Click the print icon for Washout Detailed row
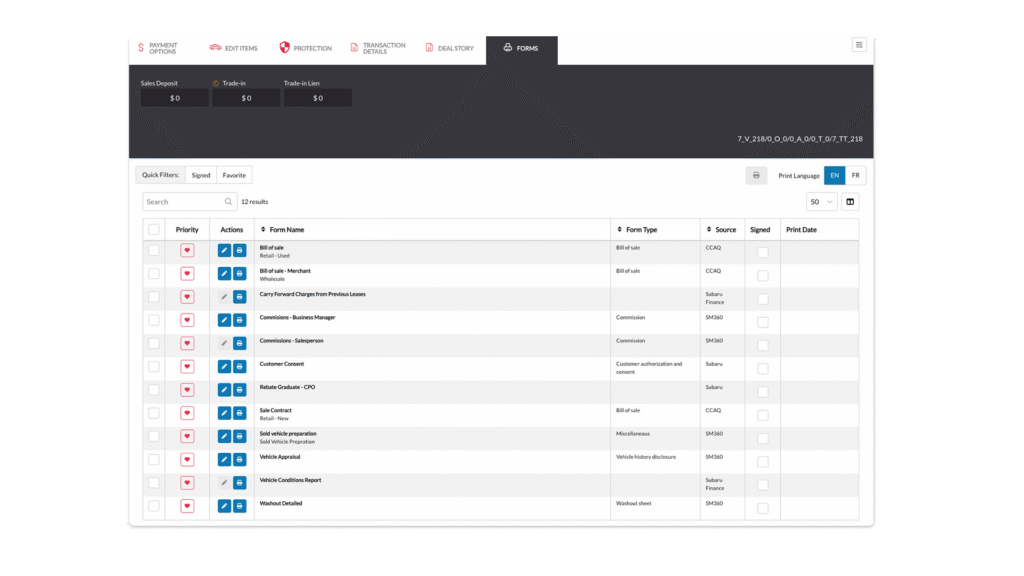Screen dimensions: 1024x576 (x=240, y=506)
